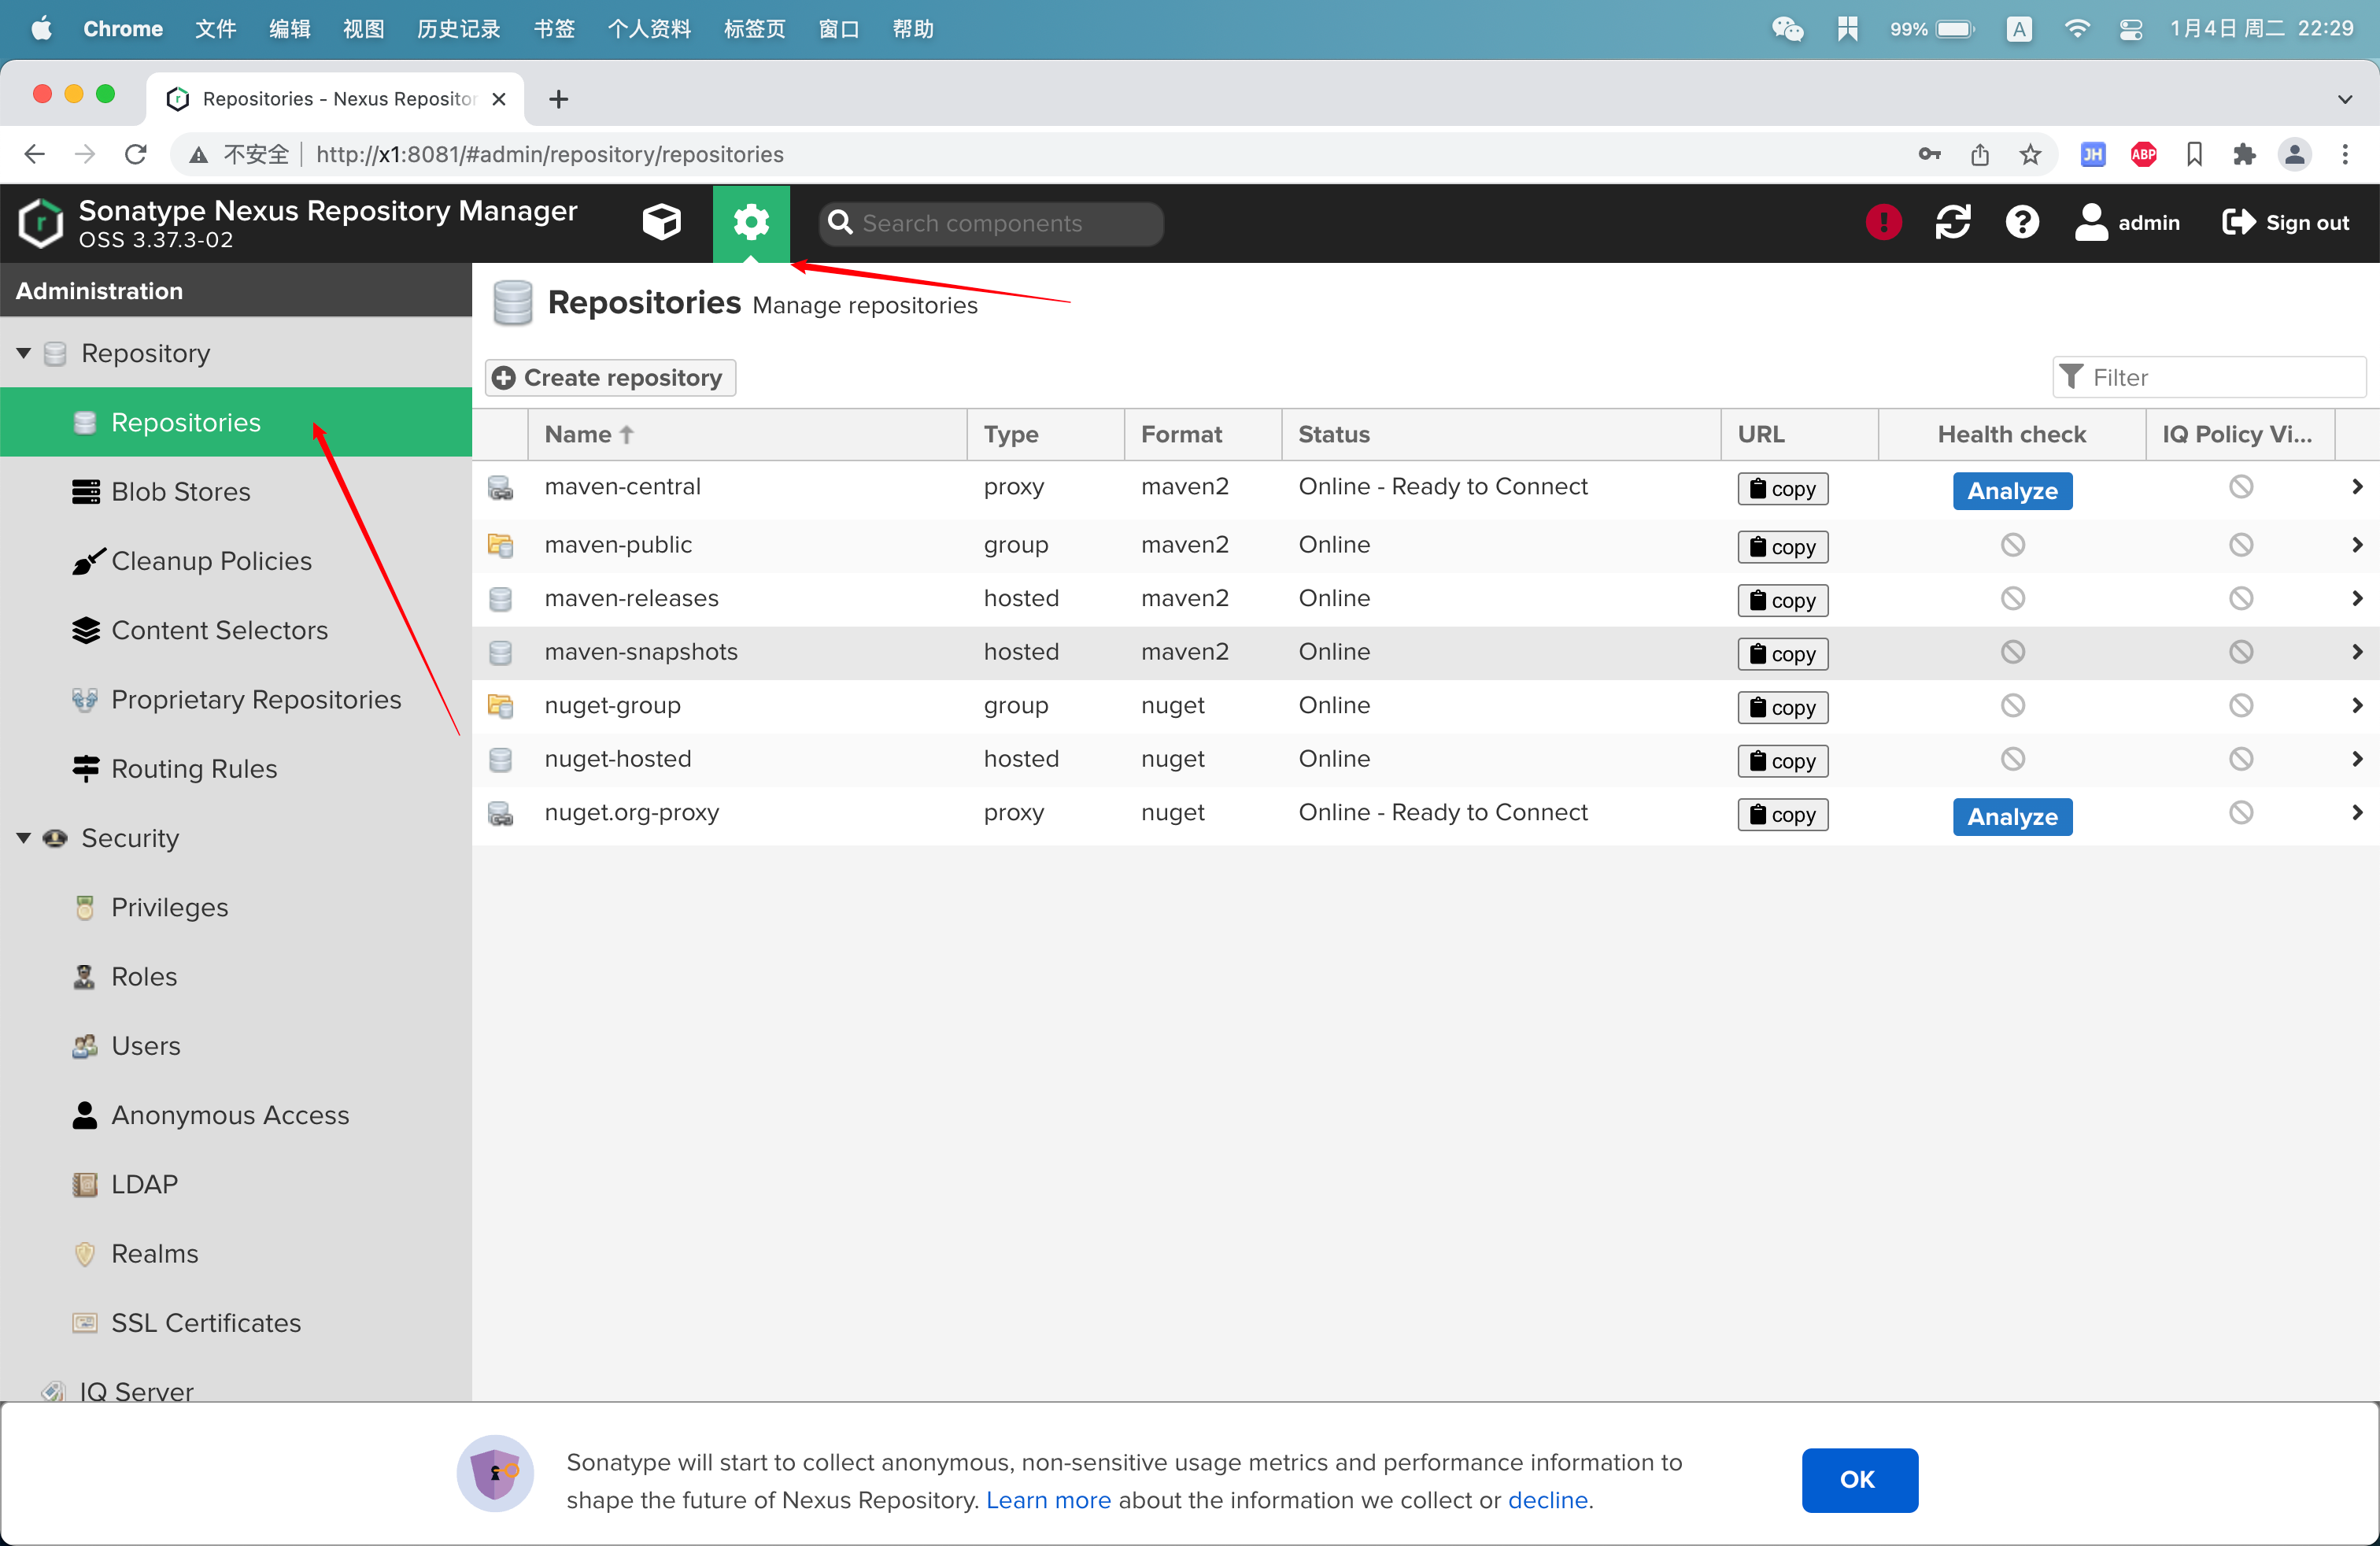The height and width of the screenshot is (1546, 2380).
Task: Click the admin user account button
Action: pos(2127,222)
